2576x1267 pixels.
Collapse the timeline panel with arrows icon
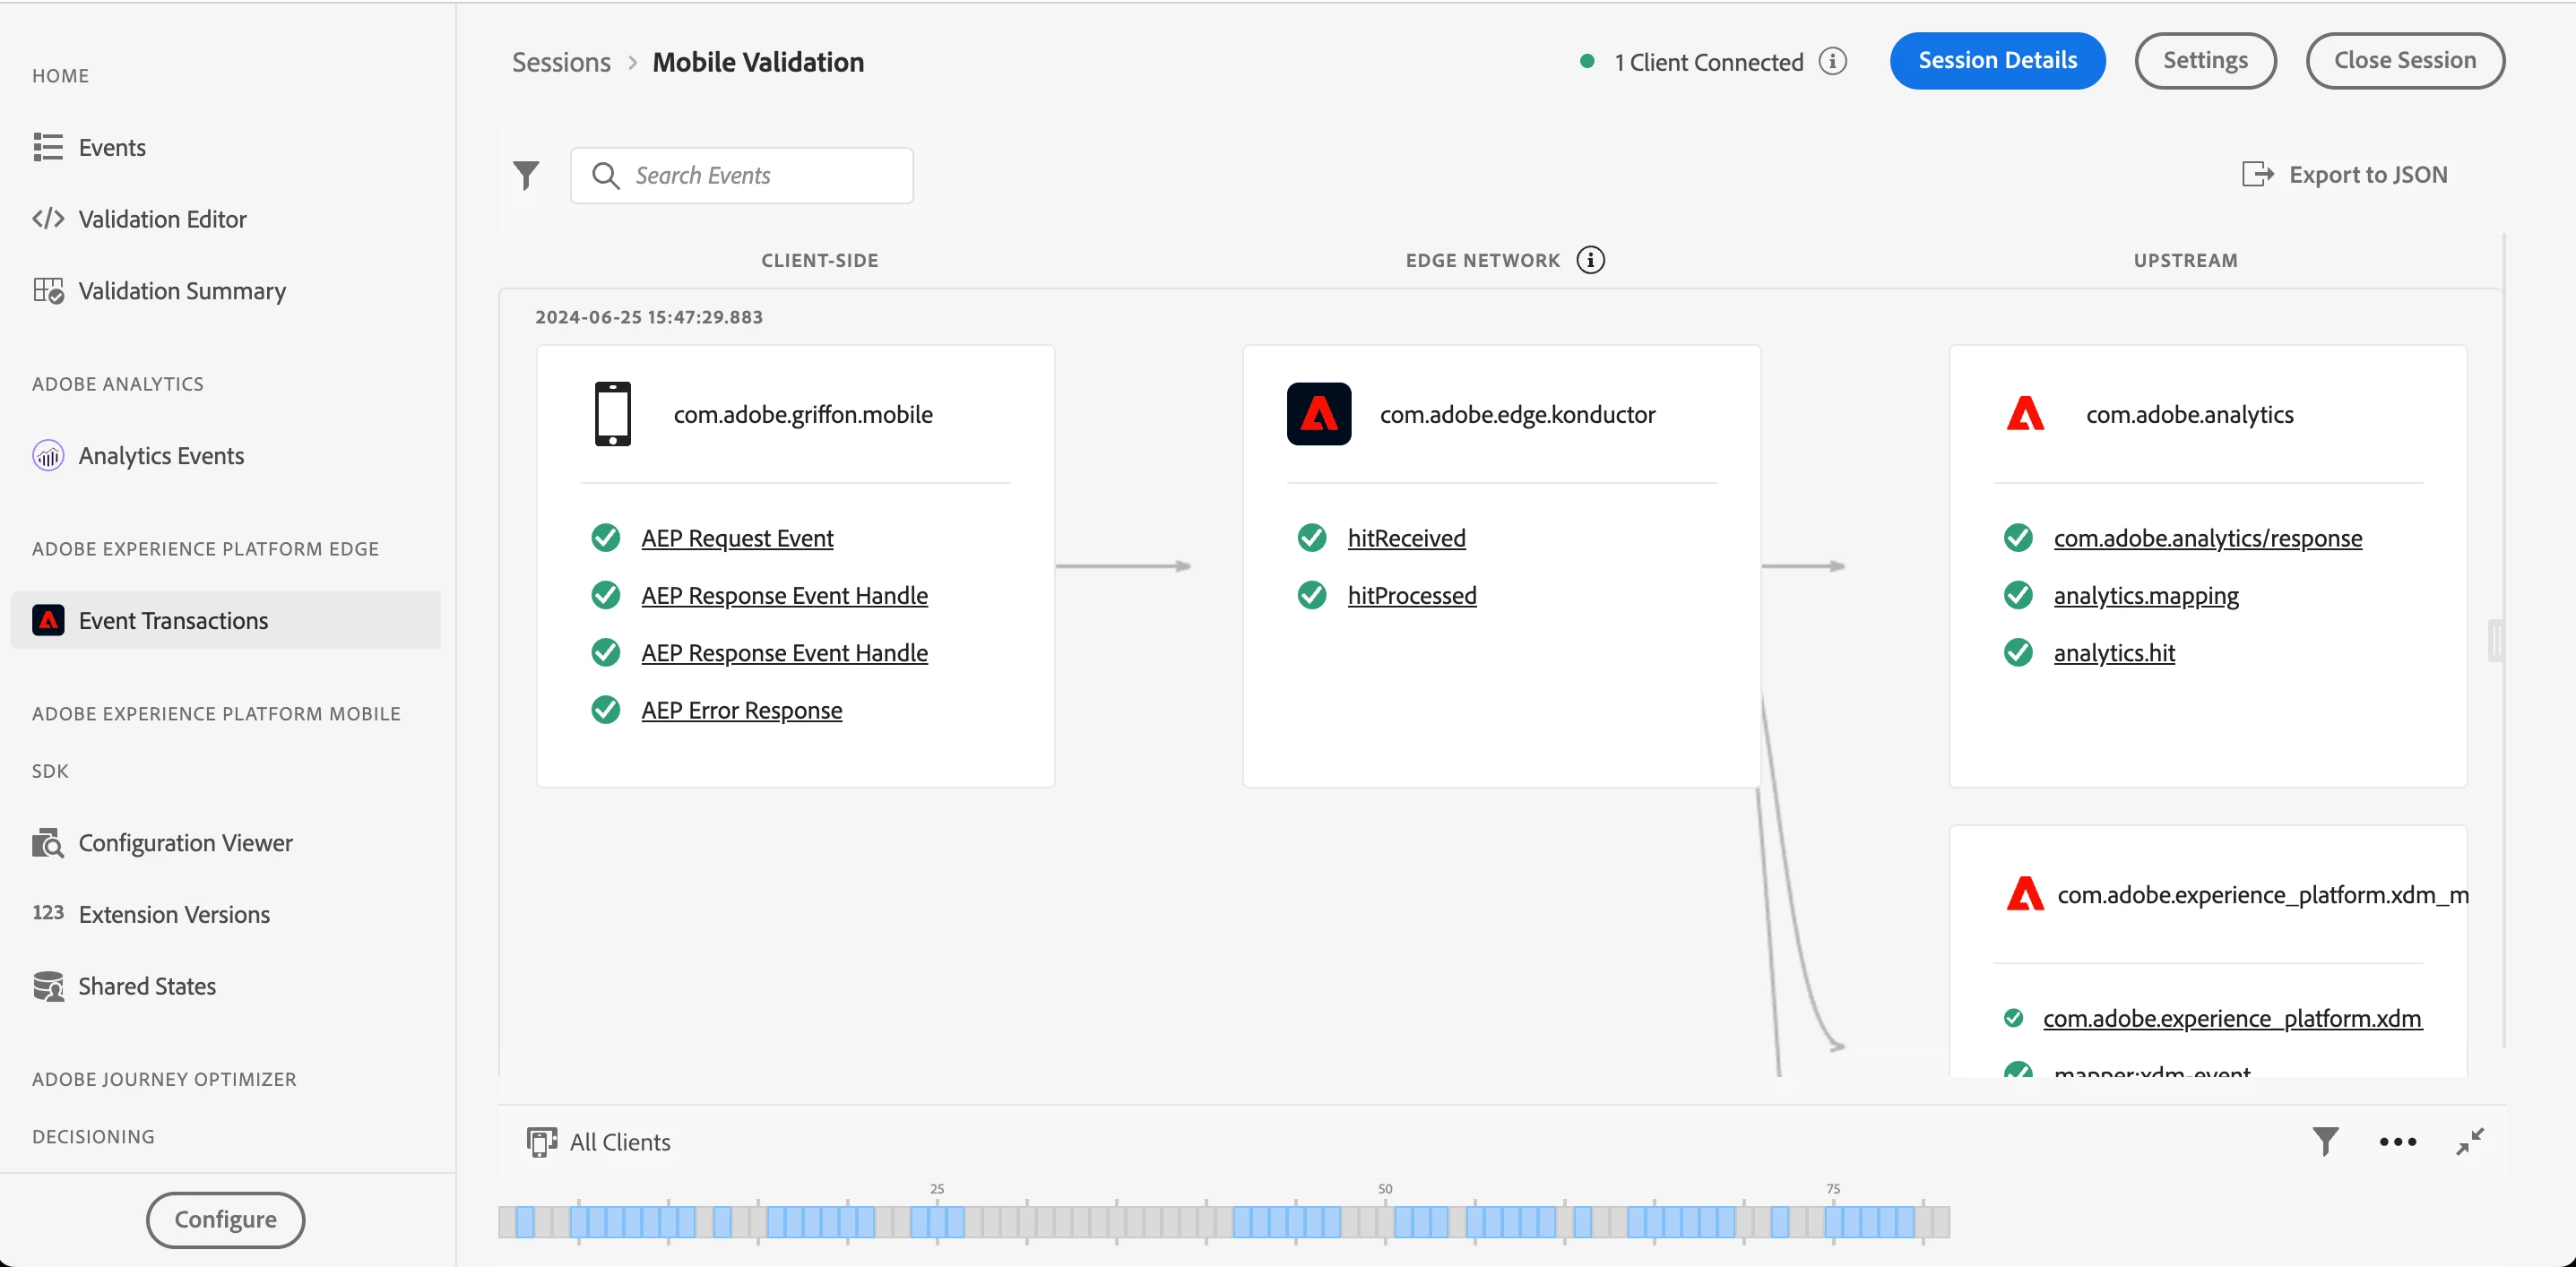[2470, 1141]
